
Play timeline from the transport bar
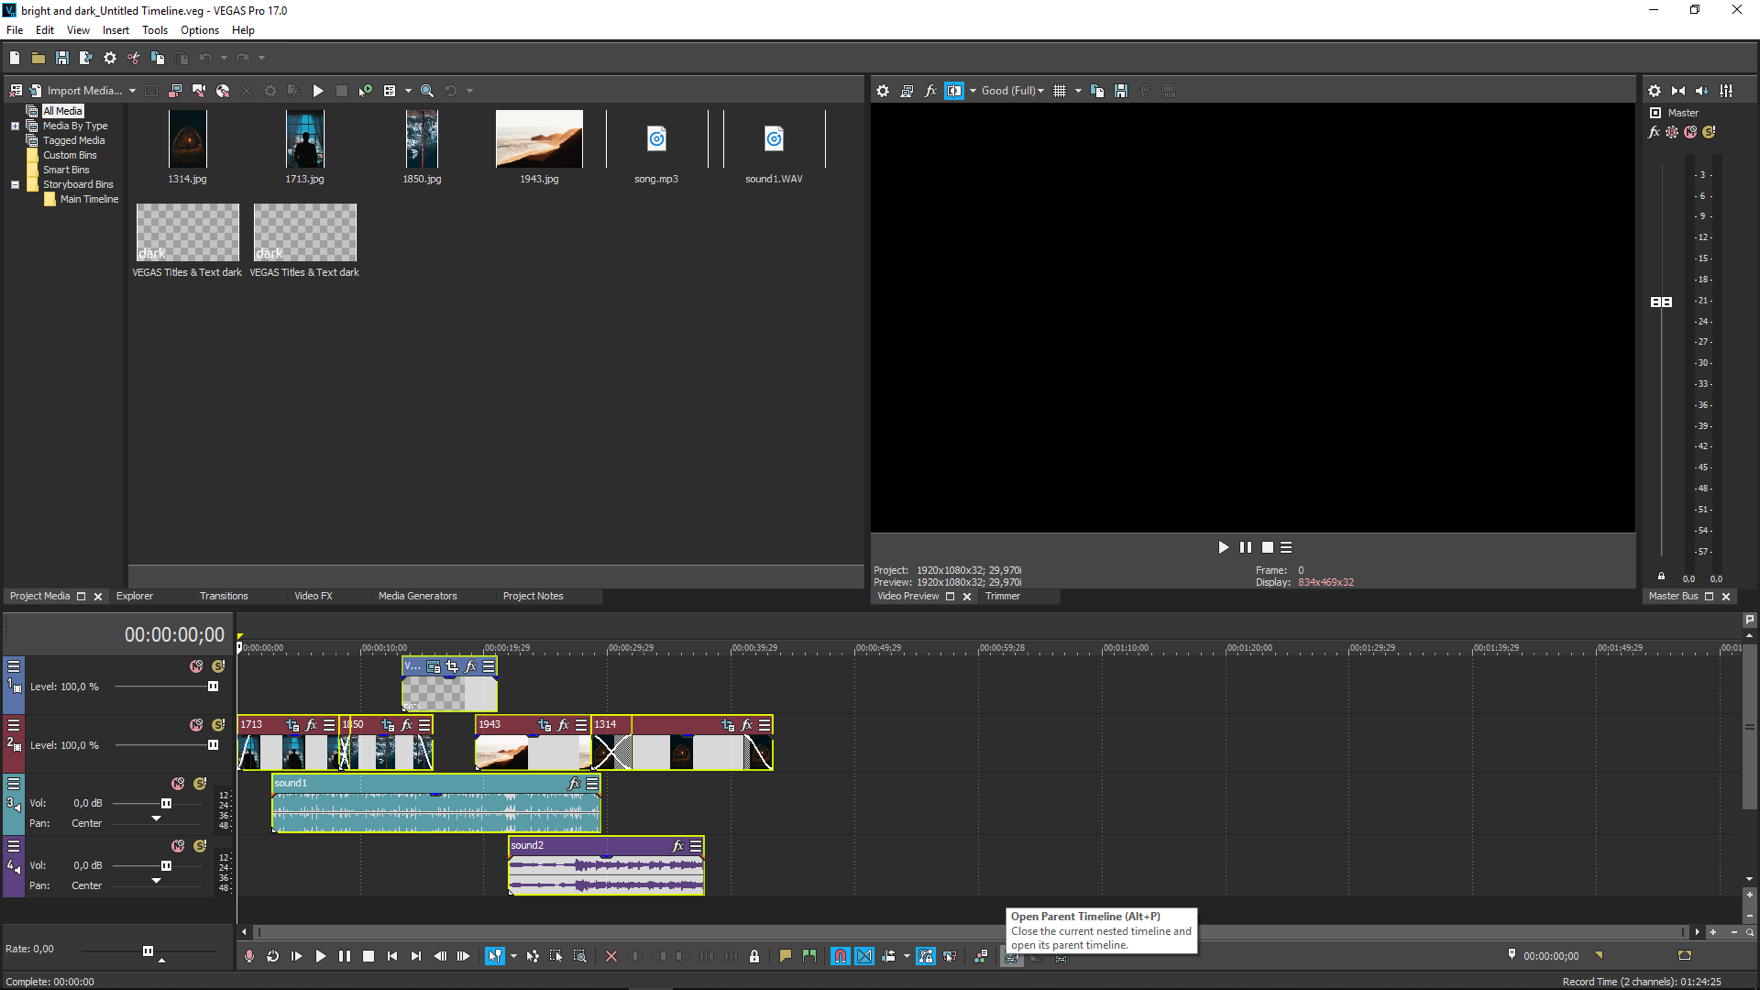pyautogui.click(x=320, y=957)
